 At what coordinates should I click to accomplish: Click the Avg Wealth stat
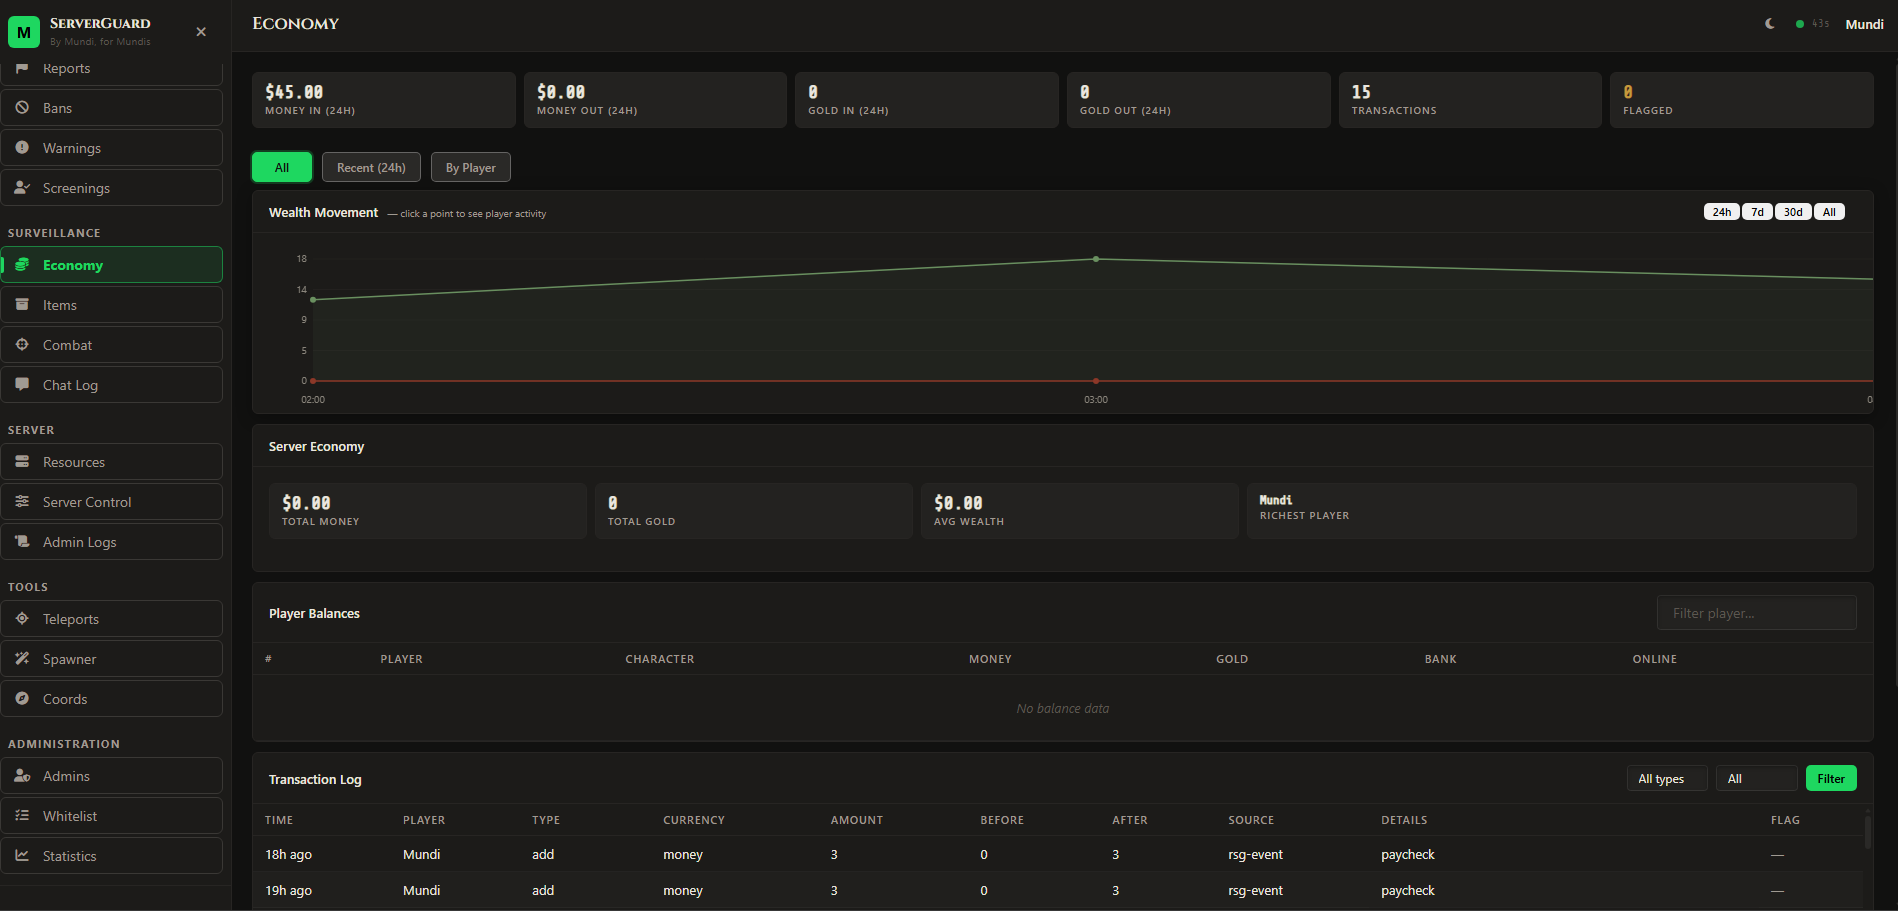(1080, 511)
